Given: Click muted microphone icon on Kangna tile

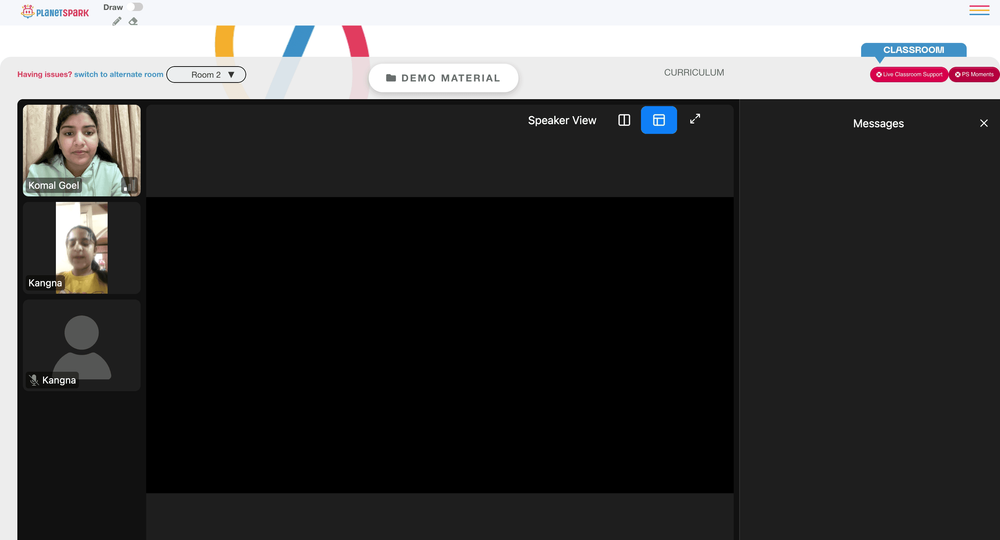Looking at the screenshot, I should click(x=34, y=380).
